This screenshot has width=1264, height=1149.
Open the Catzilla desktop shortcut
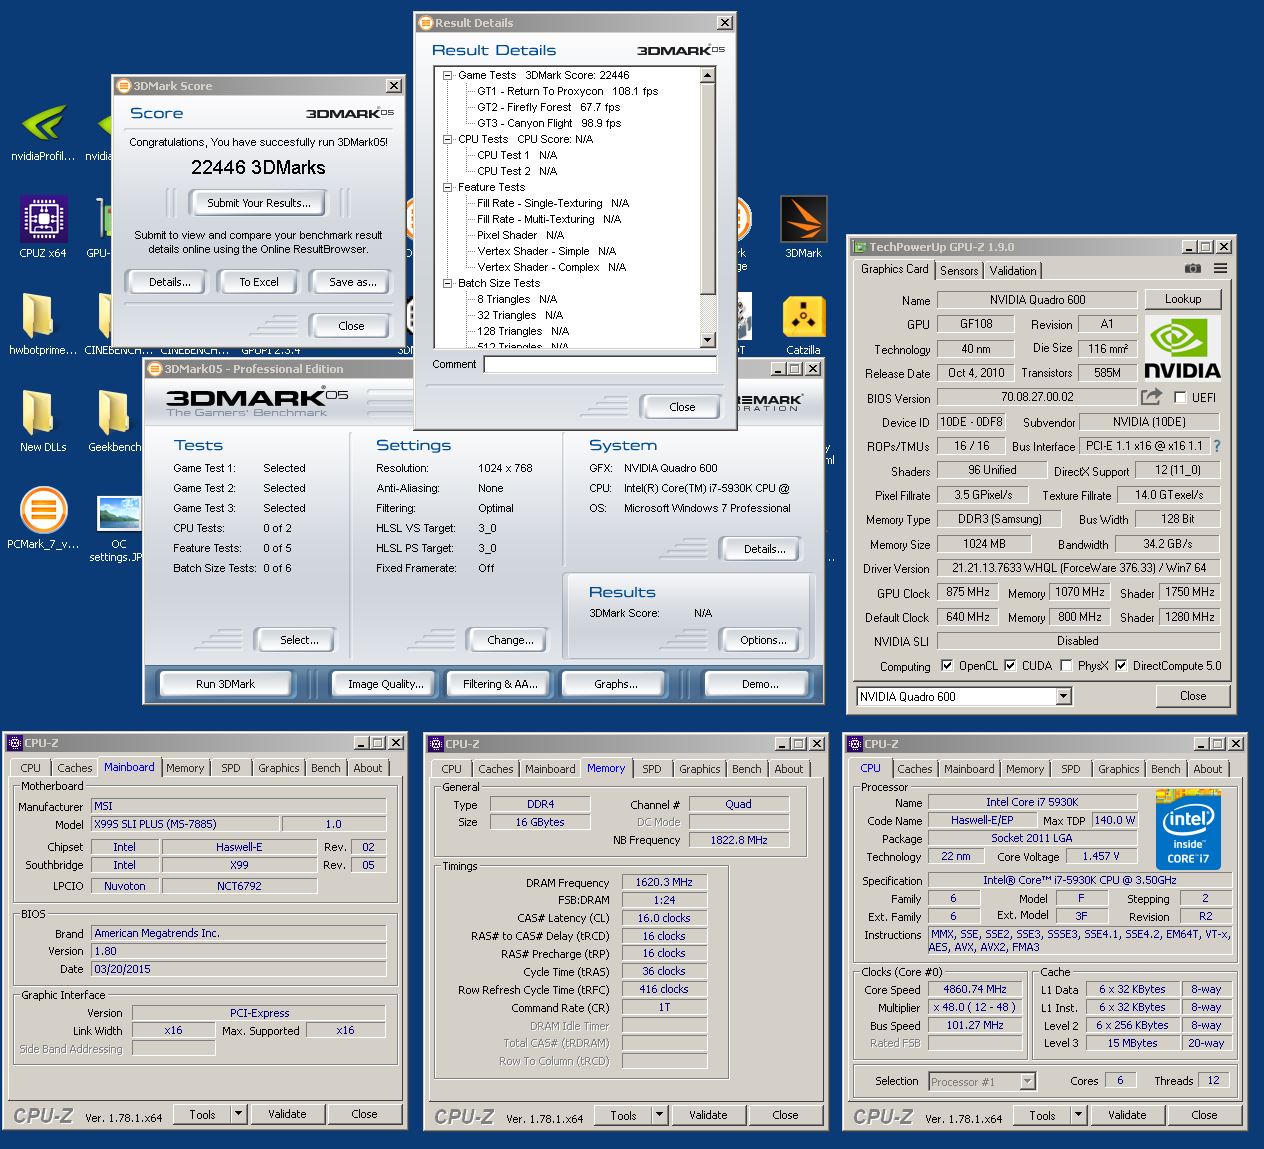coord(804,324)
